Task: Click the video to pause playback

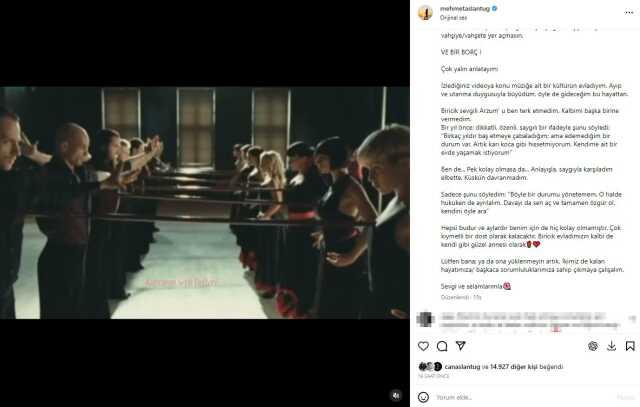Action: pyautogui.click(x=204, y=202)
